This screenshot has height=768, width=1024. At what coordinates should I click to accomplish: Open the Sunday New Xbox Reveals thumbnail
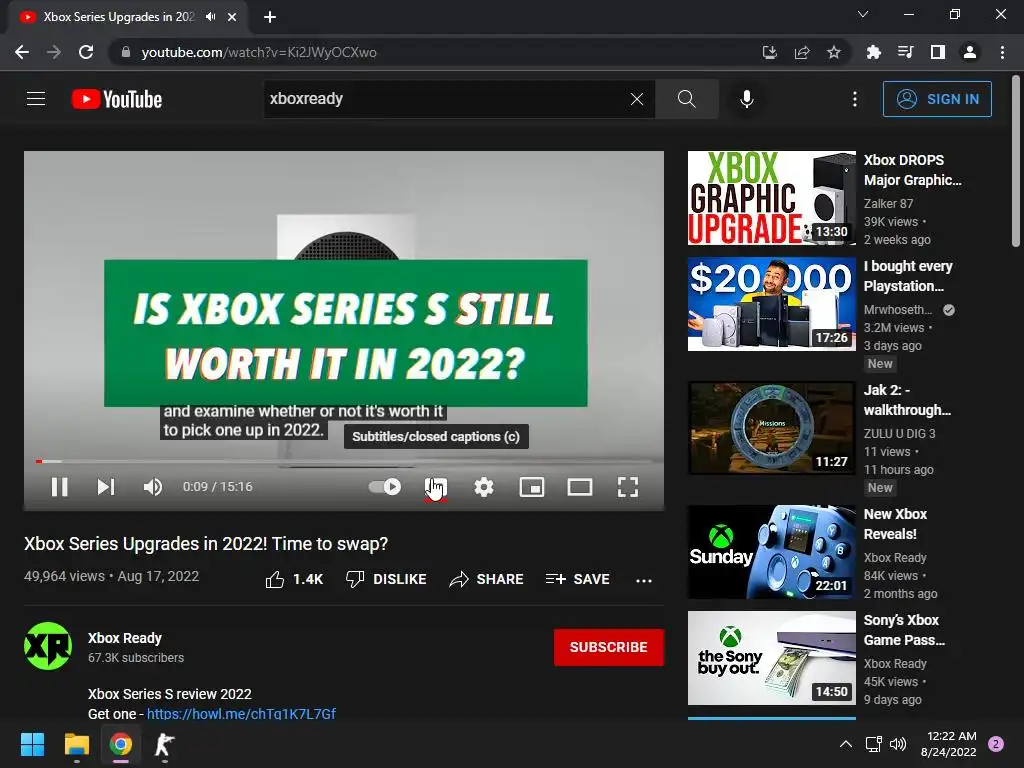click(771, 552)
